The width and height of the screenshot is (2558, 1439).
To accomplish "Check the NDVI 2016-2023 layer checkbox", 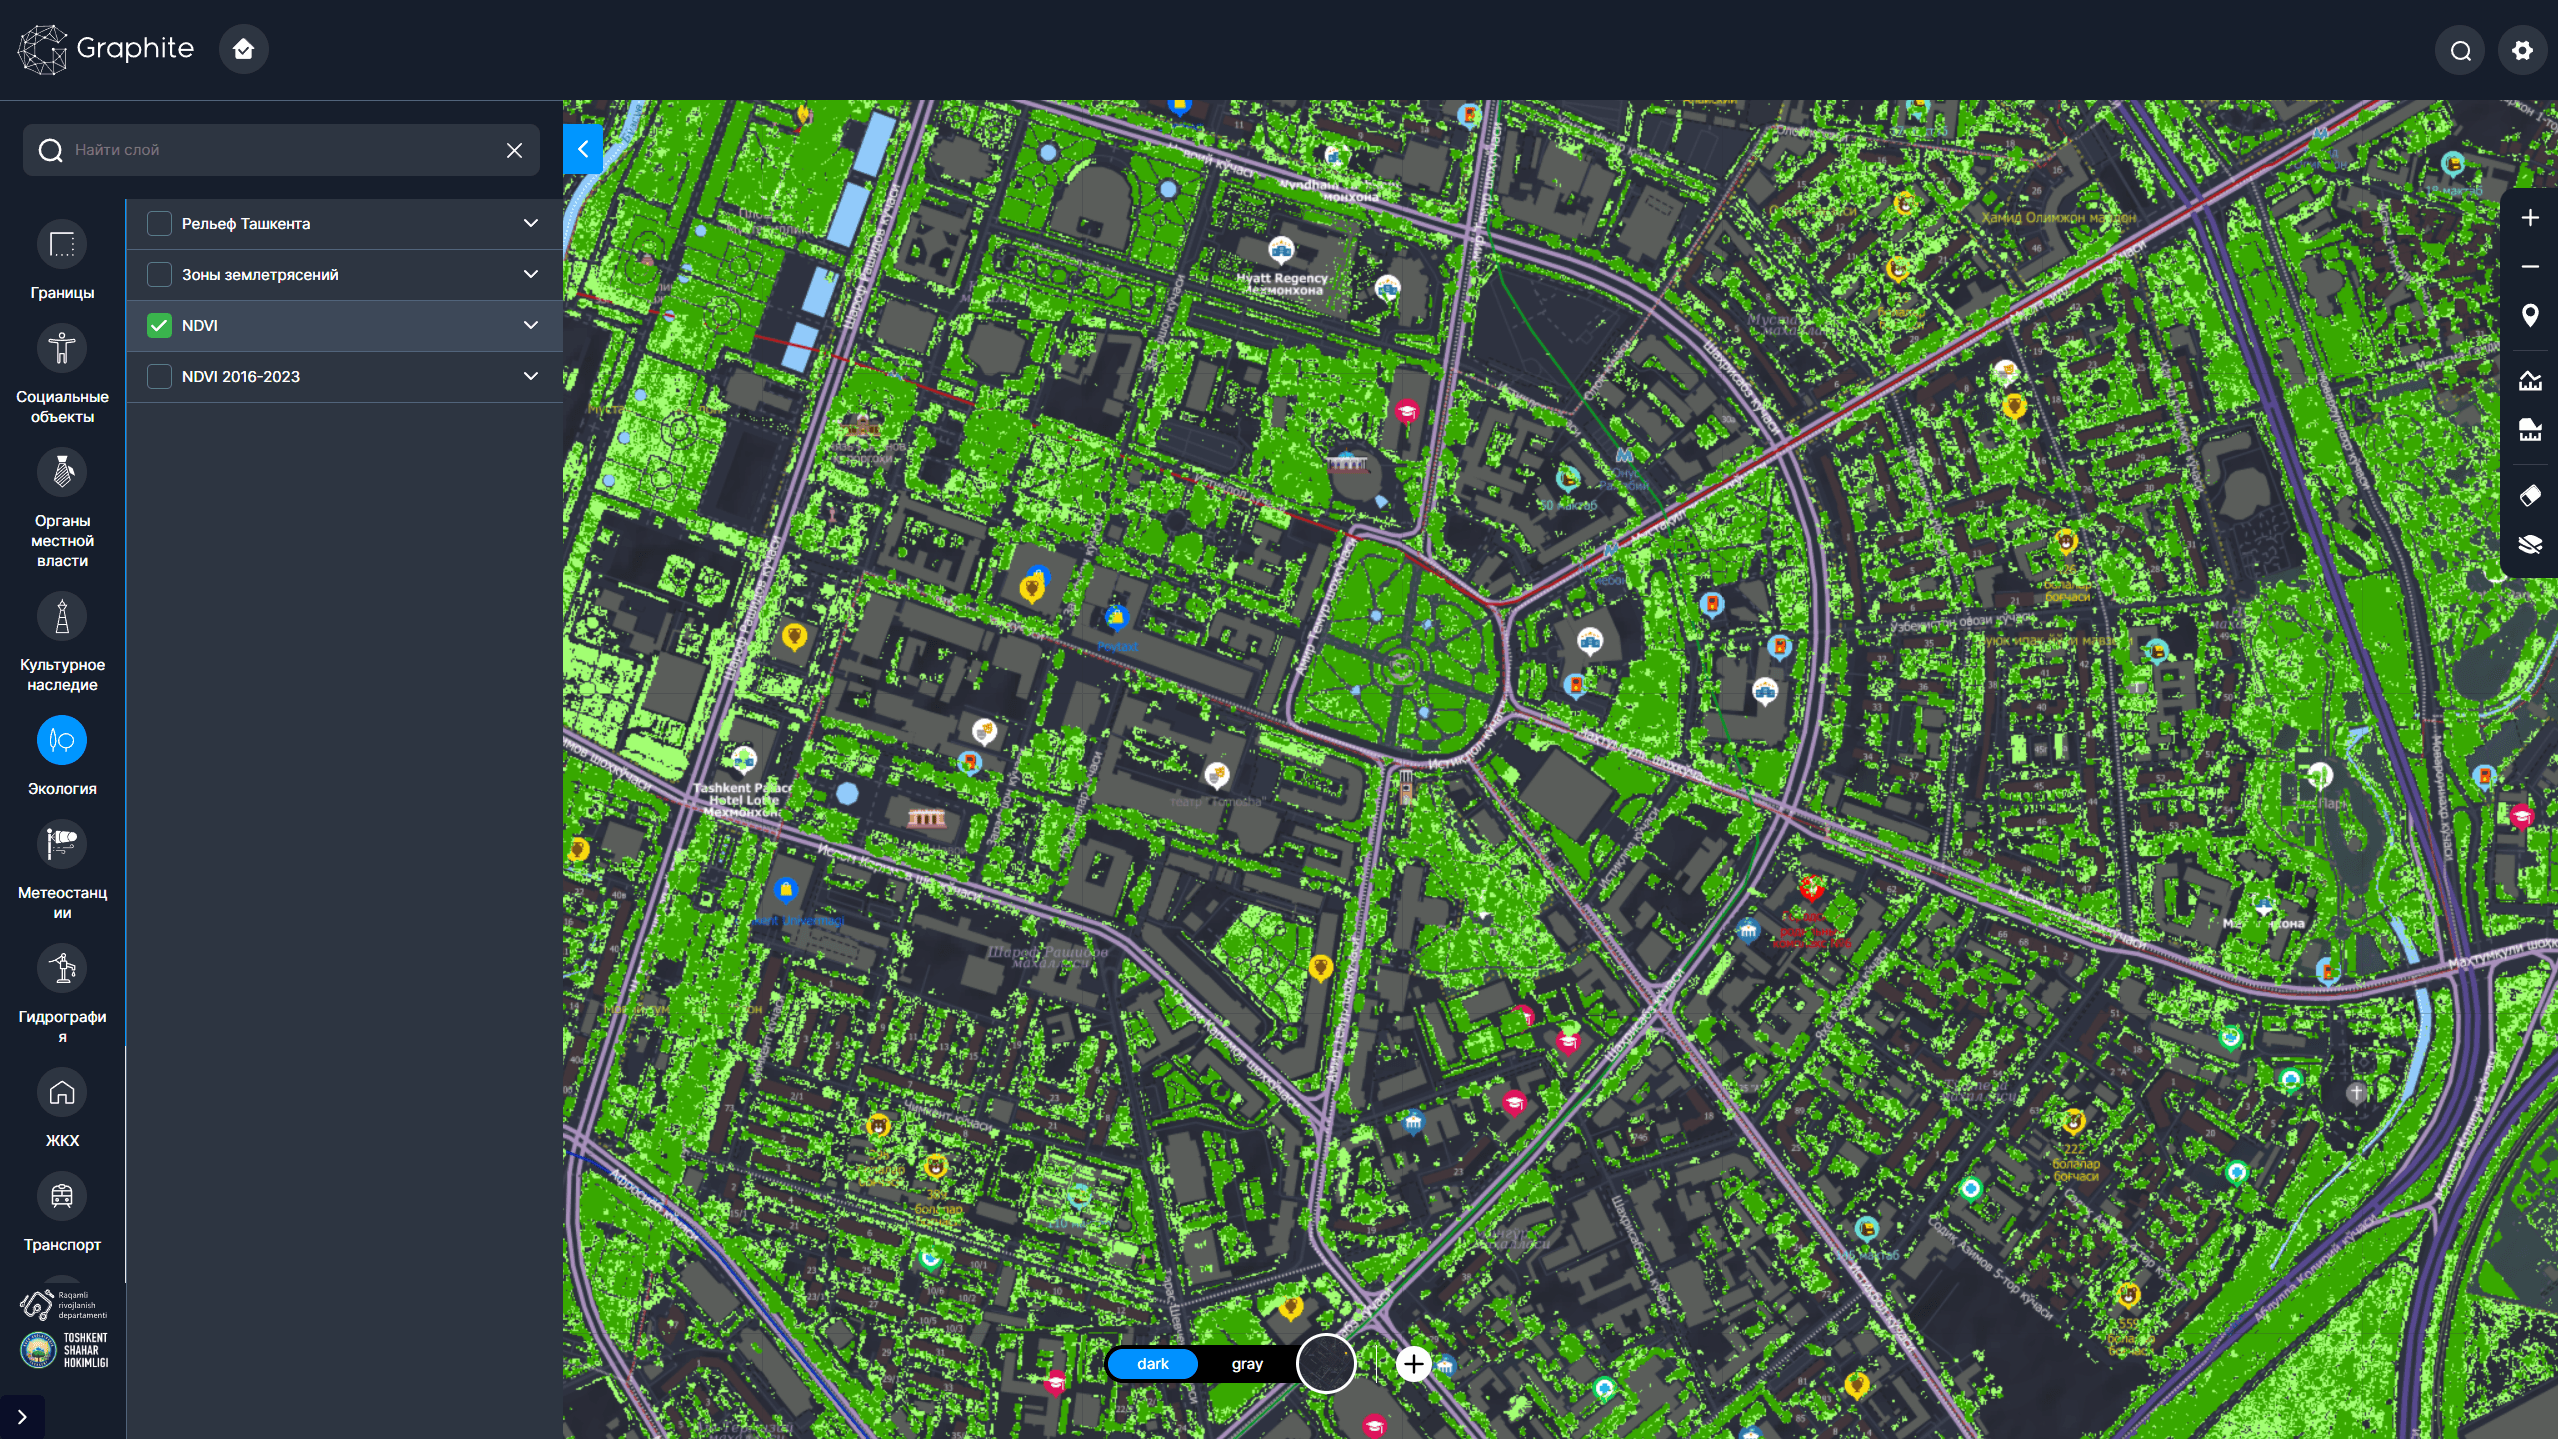I will click(x=160, y=376).
